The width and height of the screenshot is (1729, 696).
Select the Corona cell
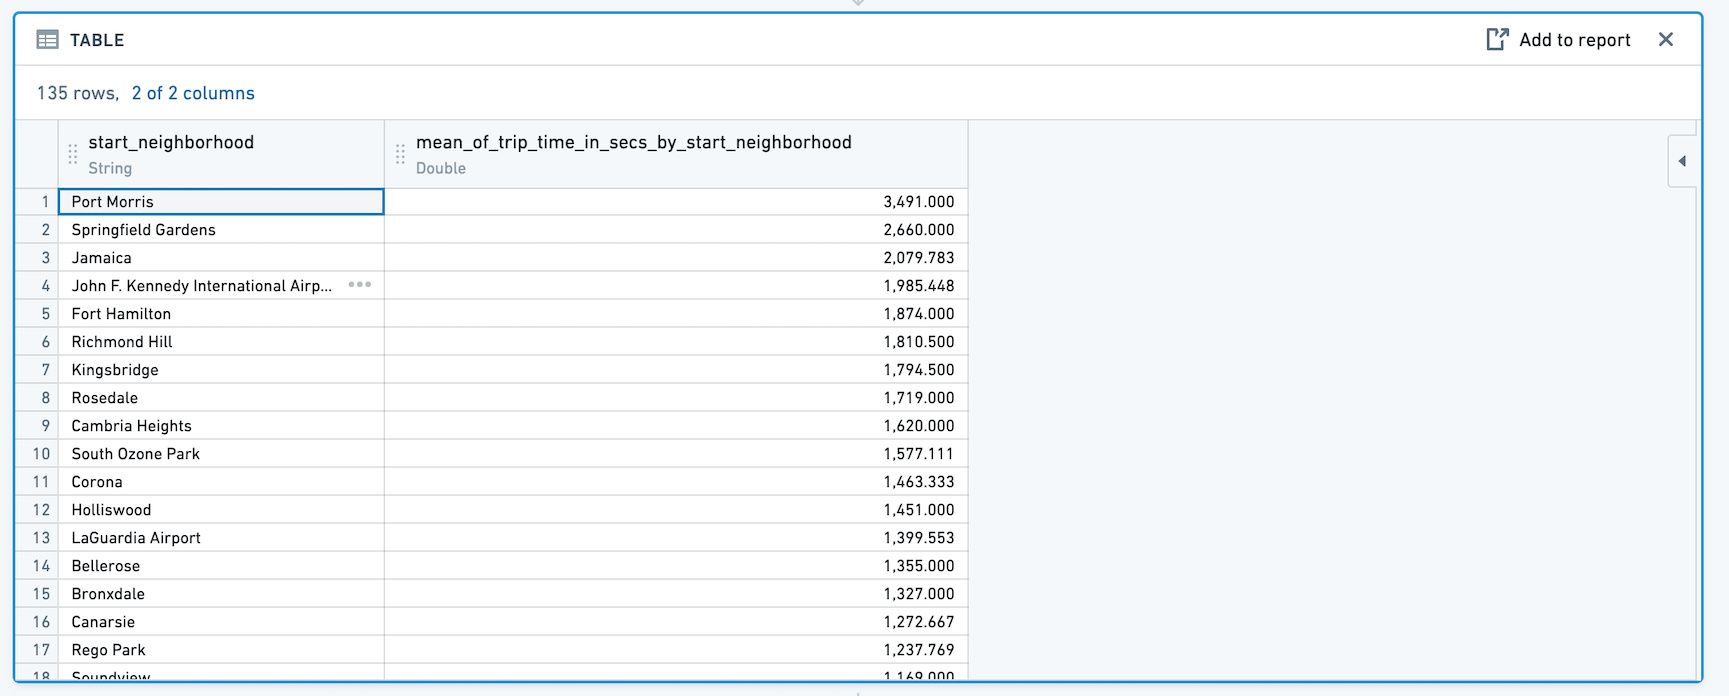click(221, 482)
